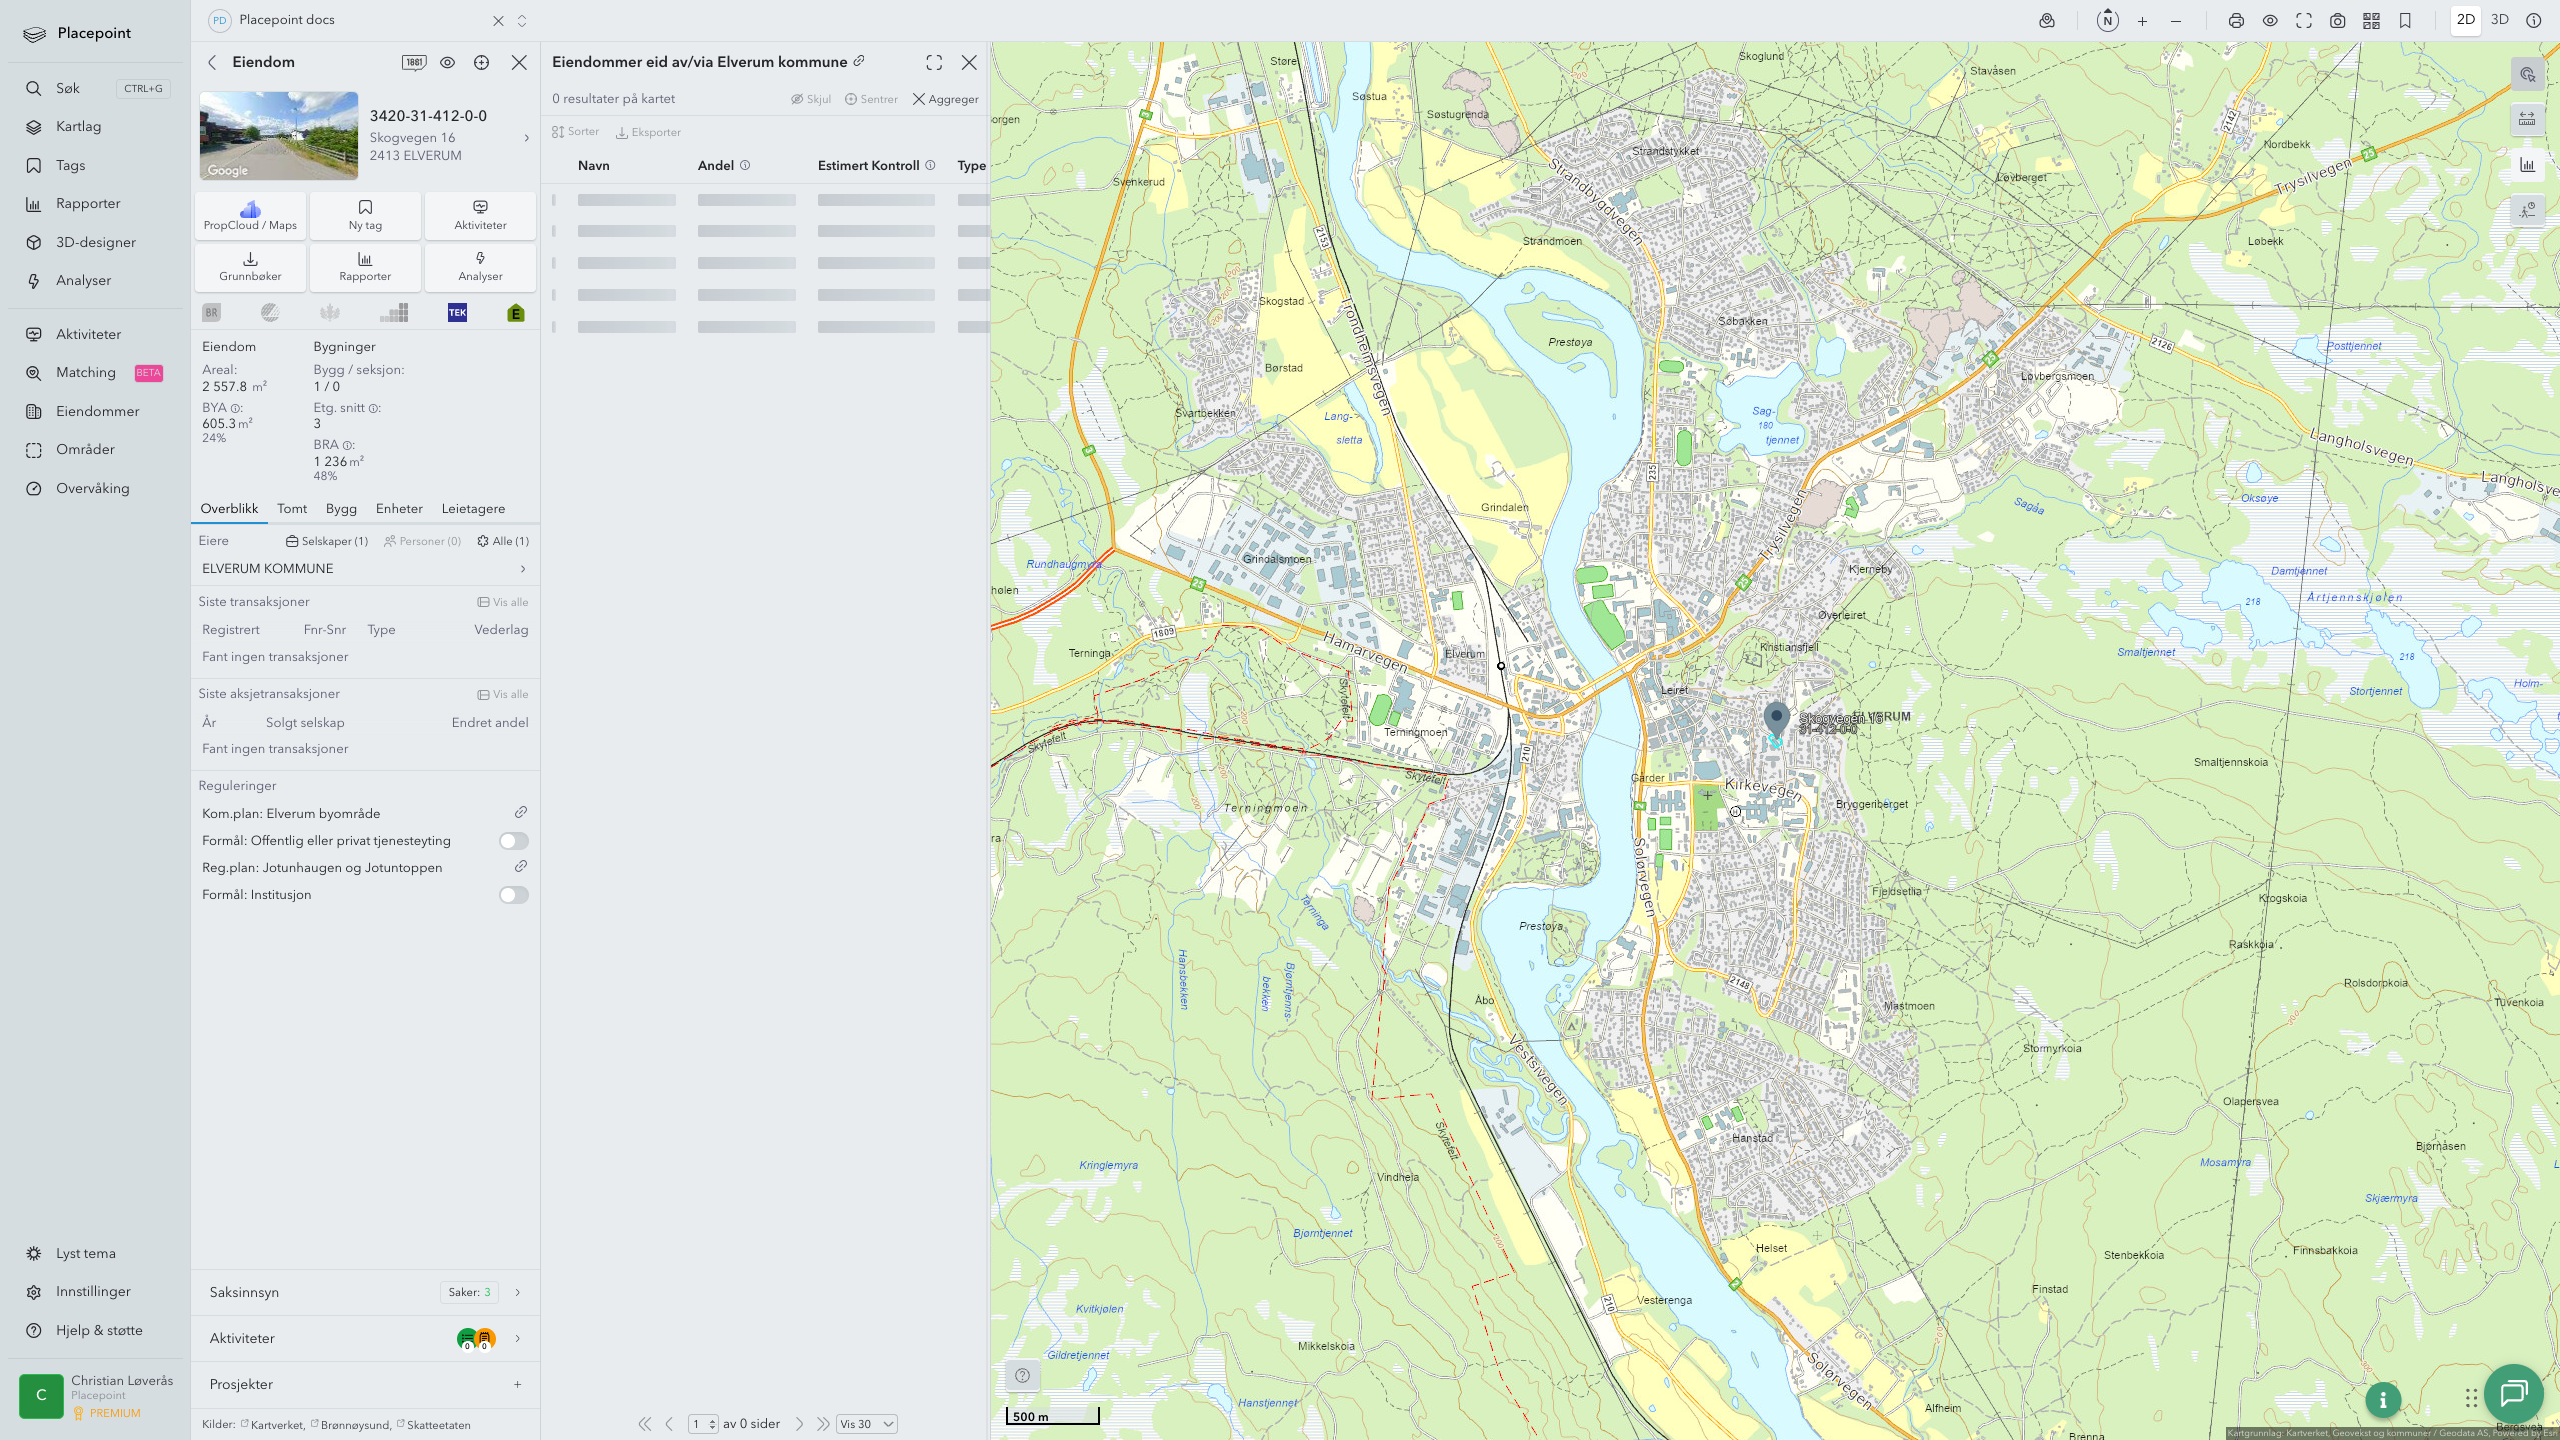Viewport: 2560px width, 1440px height.
Task: Open the Vis 30 page size dropdown
Action: [866, 1424]
